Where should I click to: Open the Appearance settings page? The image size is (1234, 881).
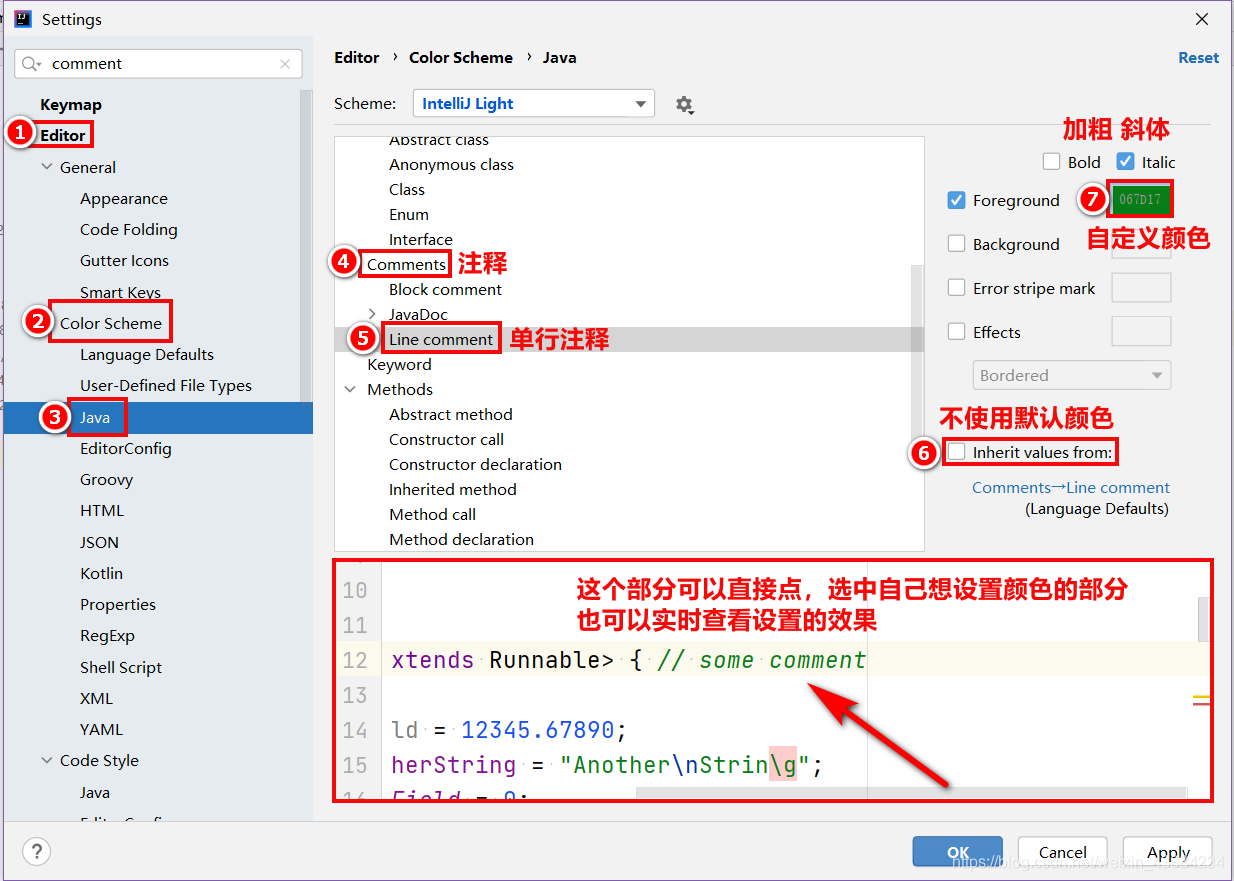point(124,198)
